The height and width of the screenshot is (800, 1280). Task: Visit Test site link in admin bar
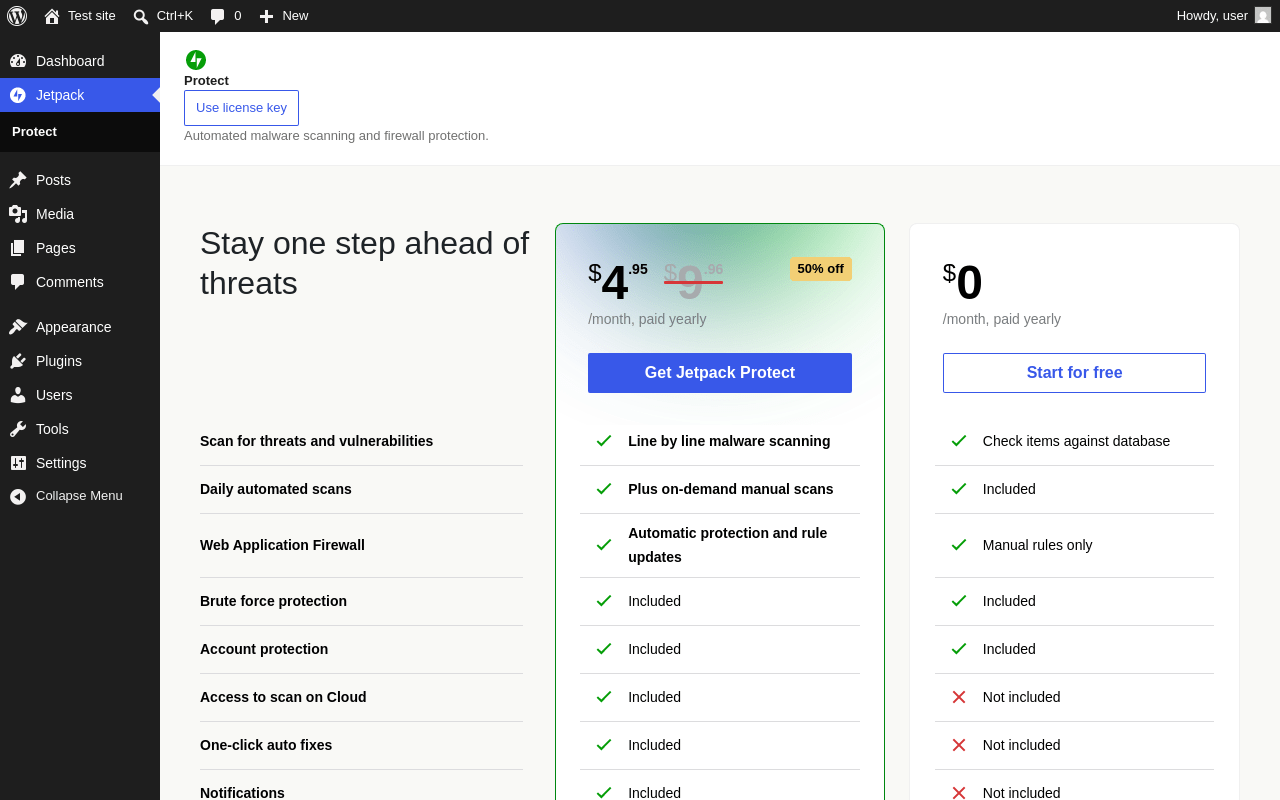[80, 16]
